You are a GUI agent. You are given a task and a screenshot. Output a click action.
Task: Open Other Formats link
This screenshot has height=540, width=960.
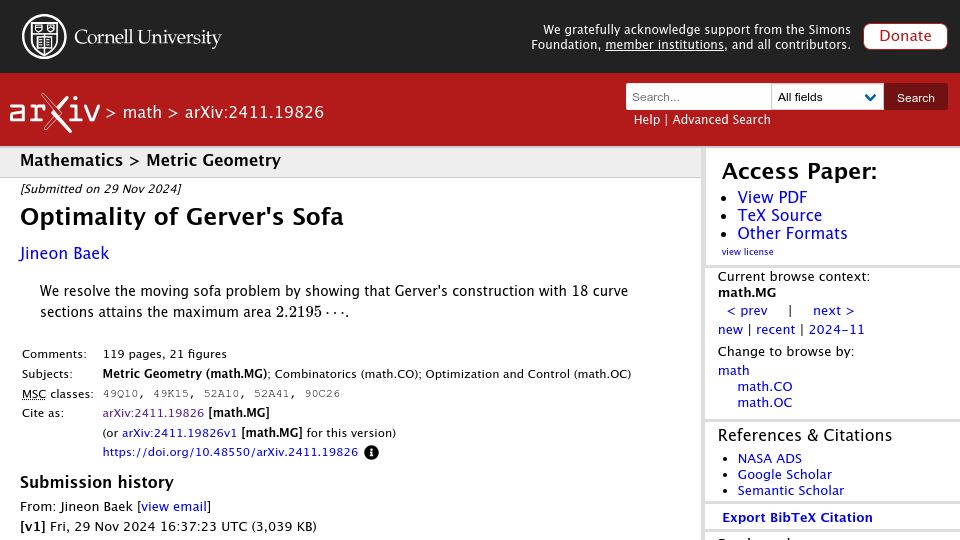792,233
